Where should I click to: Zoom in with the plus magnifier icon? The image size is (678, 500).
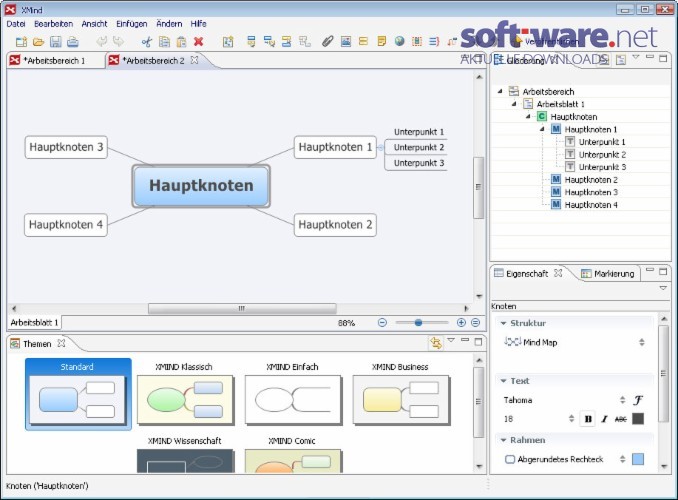[461, 323]
